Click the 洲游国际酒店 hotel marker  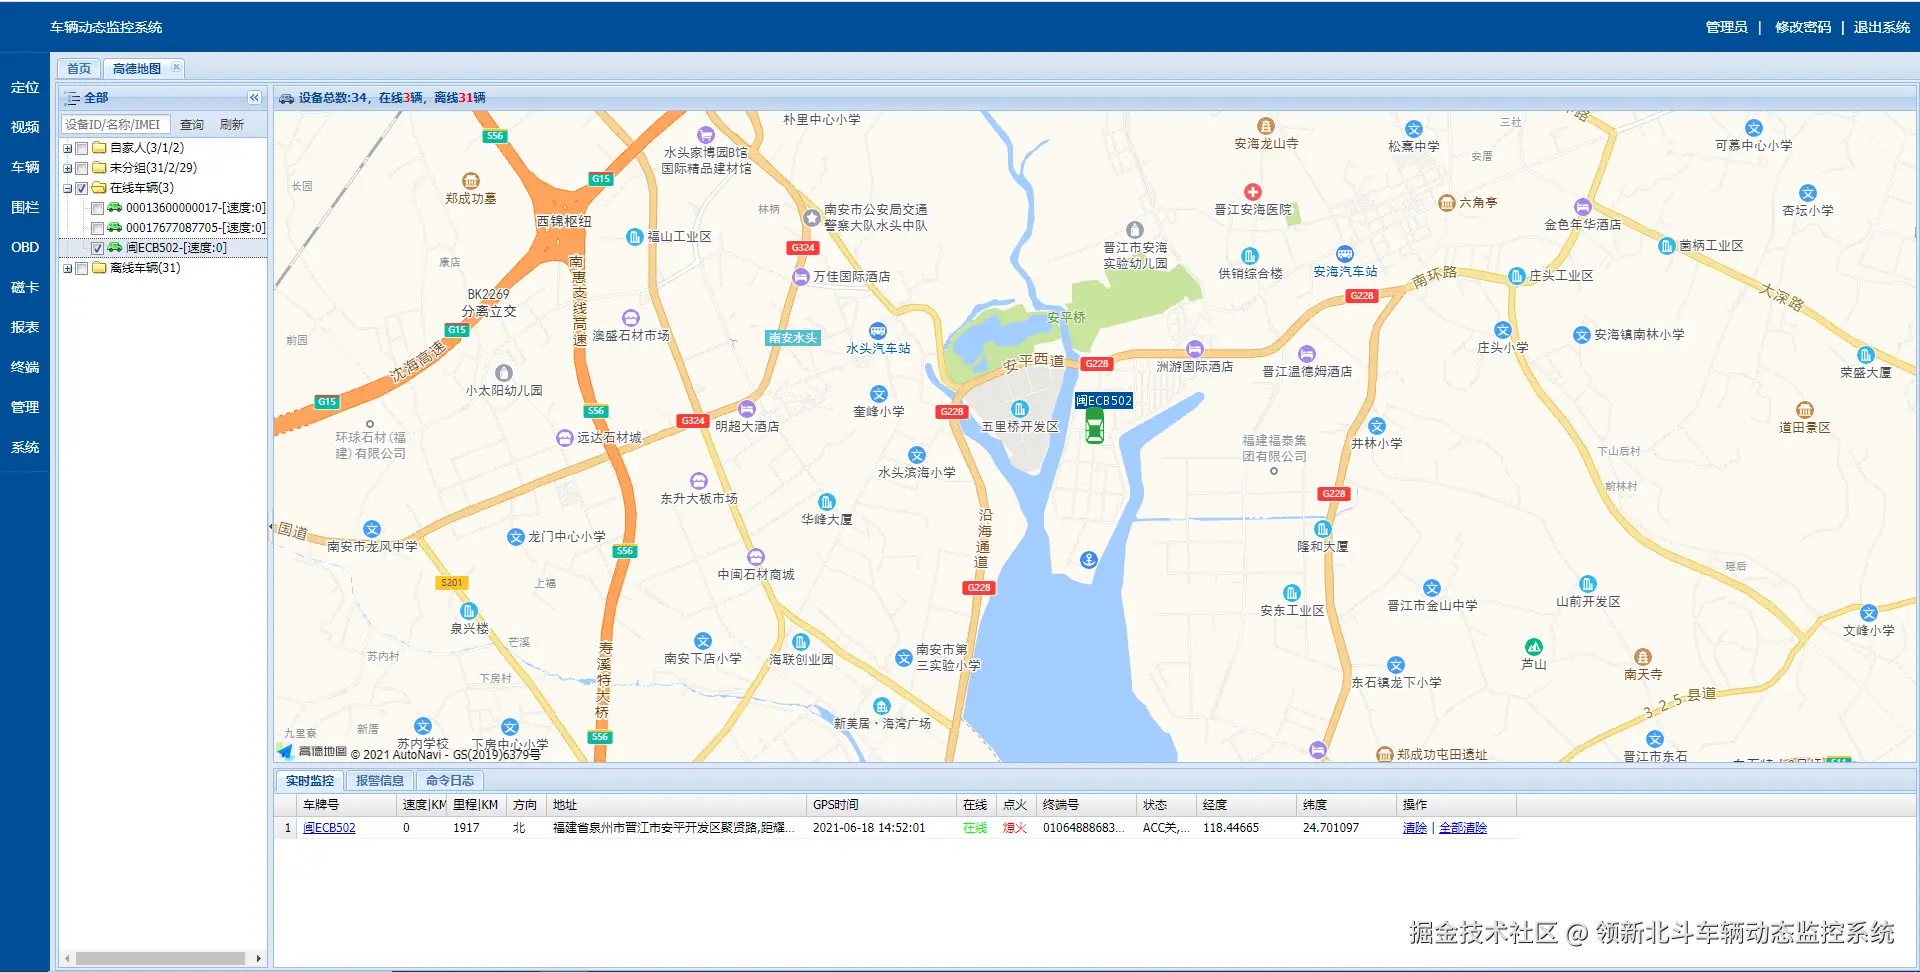tap(1195, 349)
